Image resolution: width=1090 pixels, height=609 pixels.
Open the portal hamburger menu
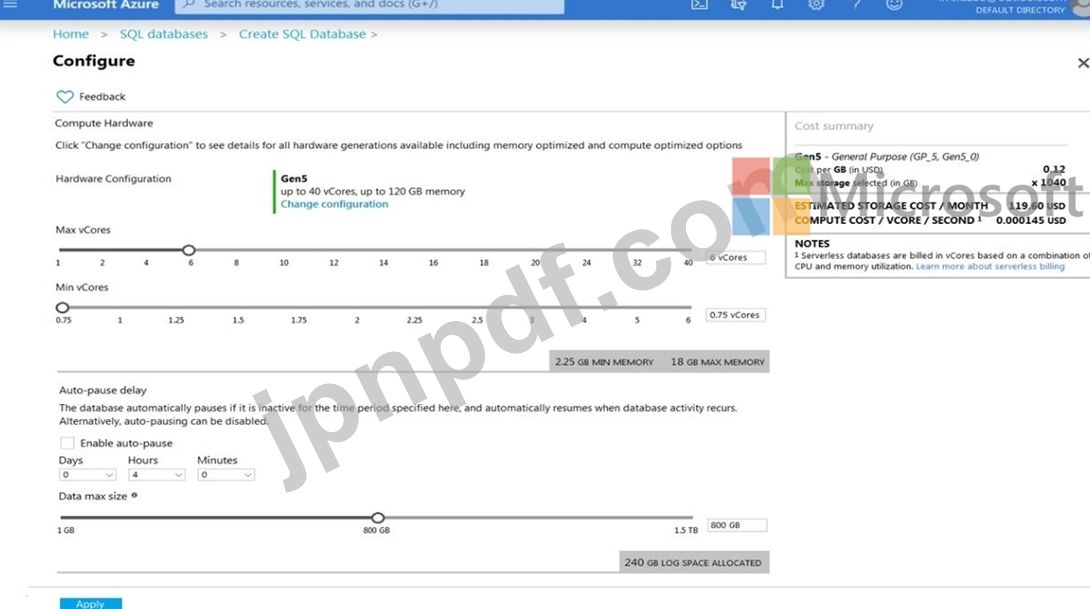[10, 4]
